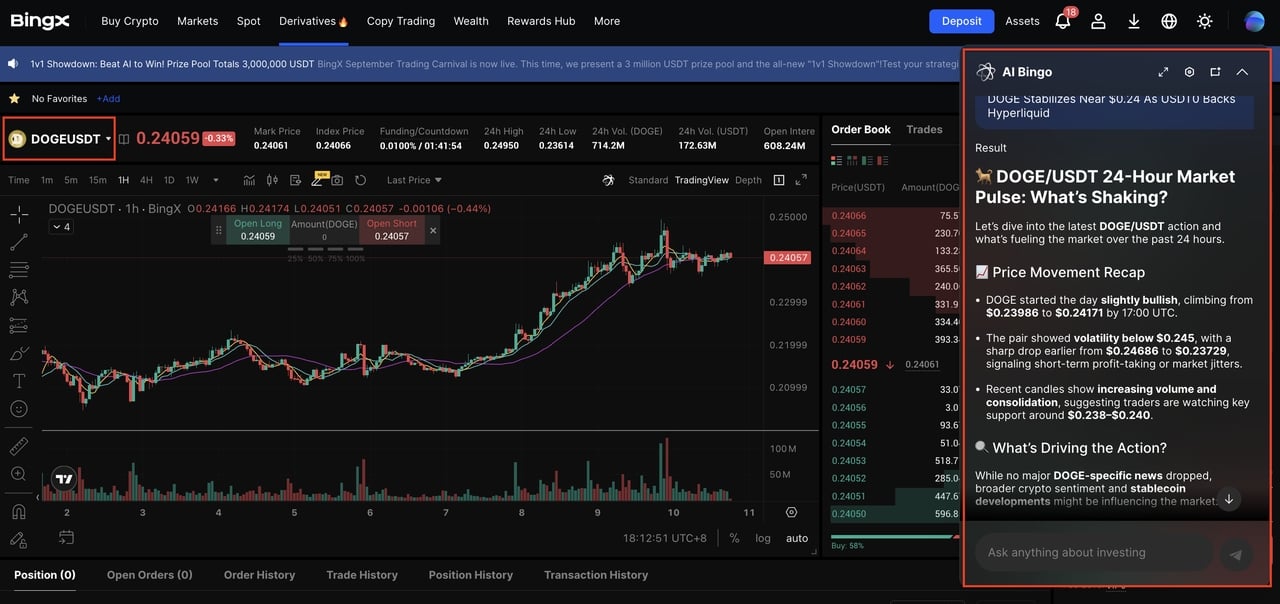The width and height of the screenshot is (1280, 604).
Task: Close the quick order widget X
Action: pyautogui.click(x=433, y=230)
